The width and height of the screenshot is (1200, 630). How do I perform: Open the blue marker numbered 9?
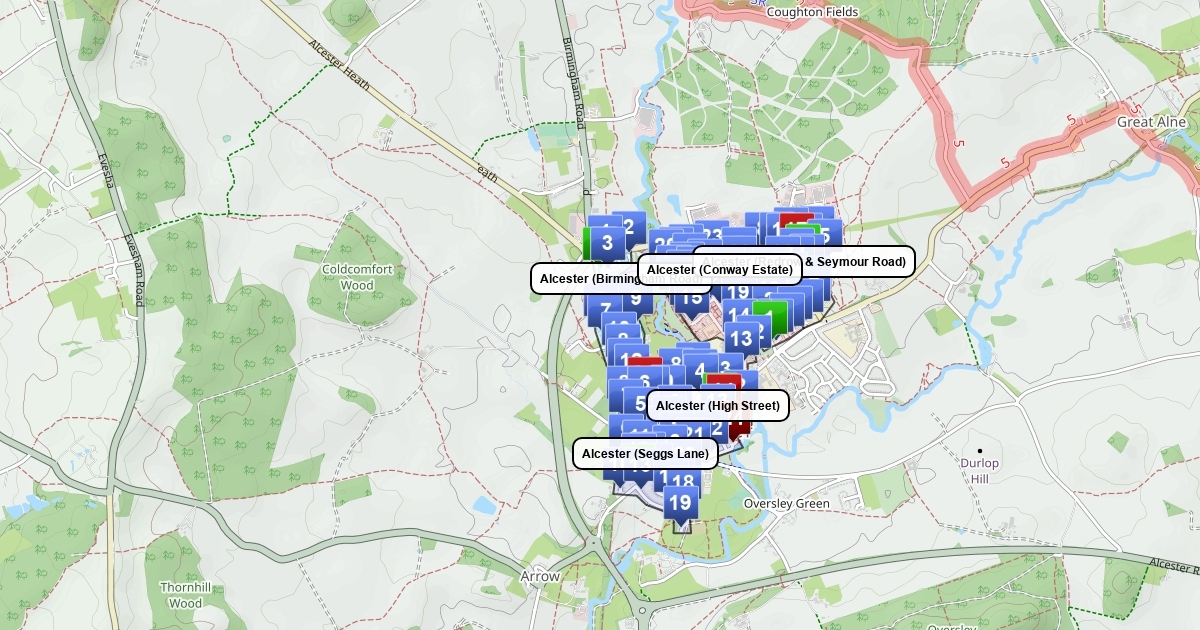[635, 300]
